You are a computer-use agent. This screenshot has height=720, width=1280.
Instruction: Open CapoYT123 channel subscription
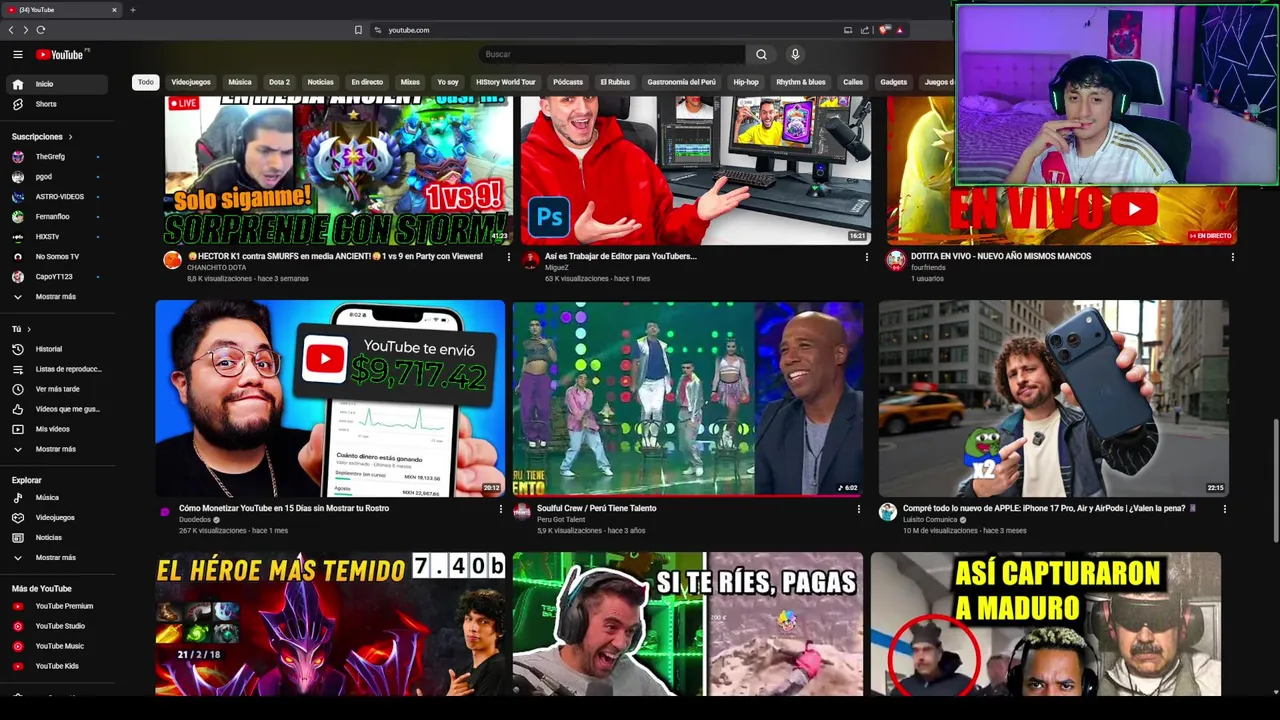(58, 276)
